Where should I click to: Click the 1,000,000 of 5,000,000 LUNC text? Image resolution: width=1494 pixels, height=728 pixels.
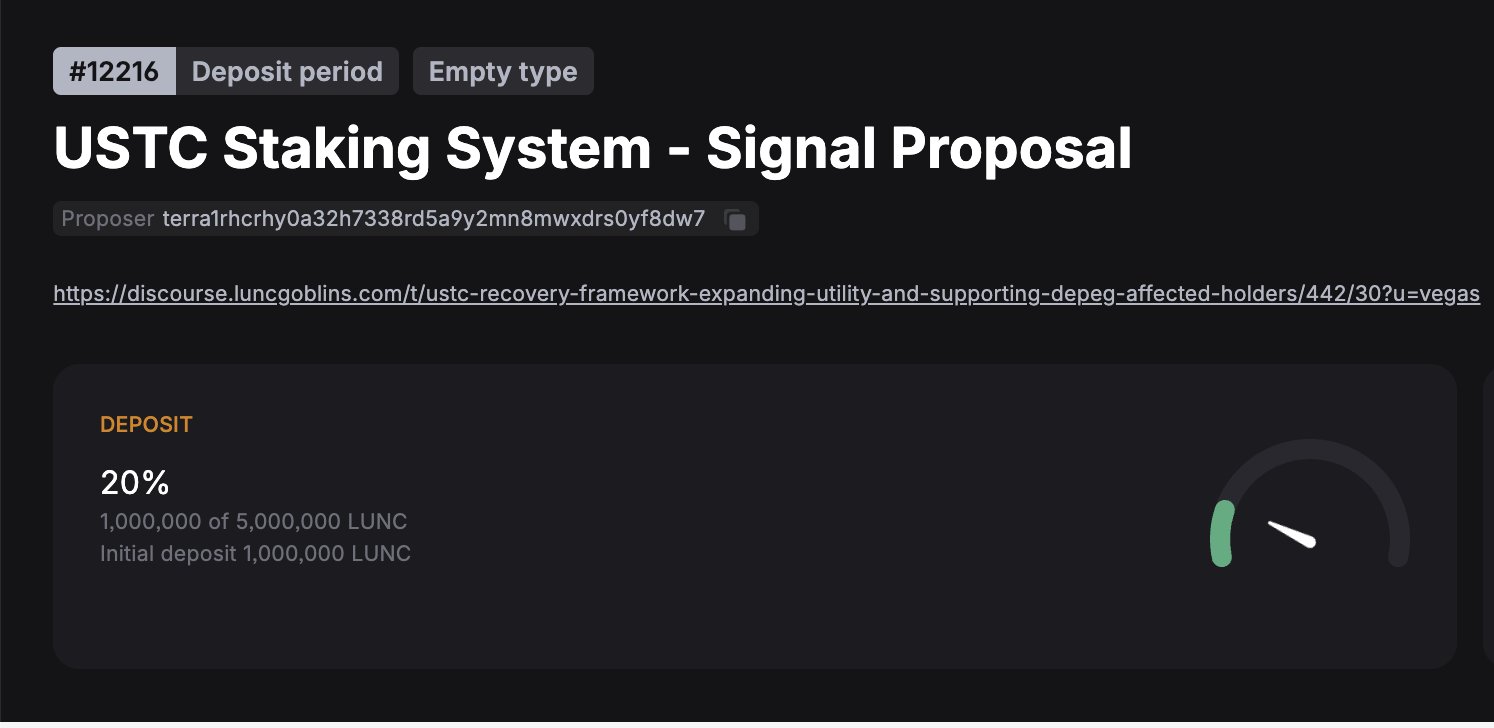[253, 522]
